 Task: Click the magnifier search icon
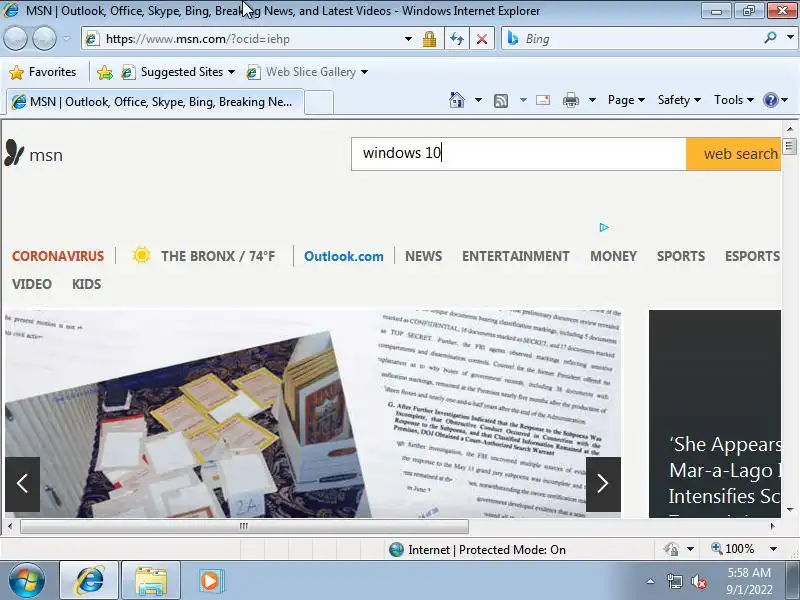coord(770,38)
